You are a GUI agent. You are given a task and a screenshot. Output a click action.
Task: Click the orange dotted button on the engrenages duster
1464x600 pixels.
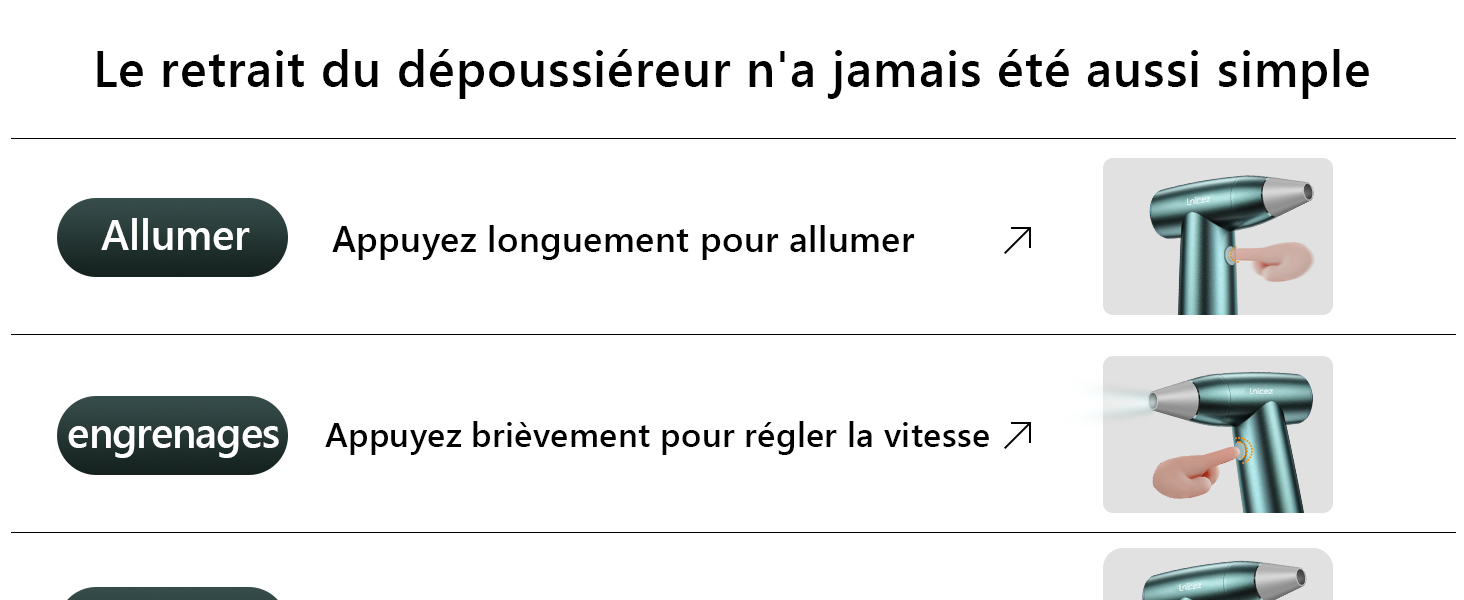pos(1243,452)
